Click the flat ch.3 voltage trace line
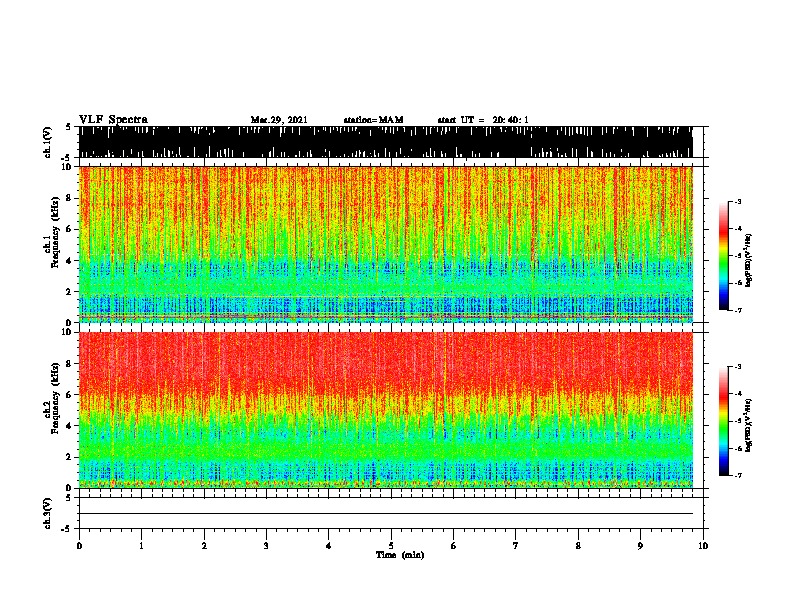Viewport: 792px width, 612px height. 385,514
